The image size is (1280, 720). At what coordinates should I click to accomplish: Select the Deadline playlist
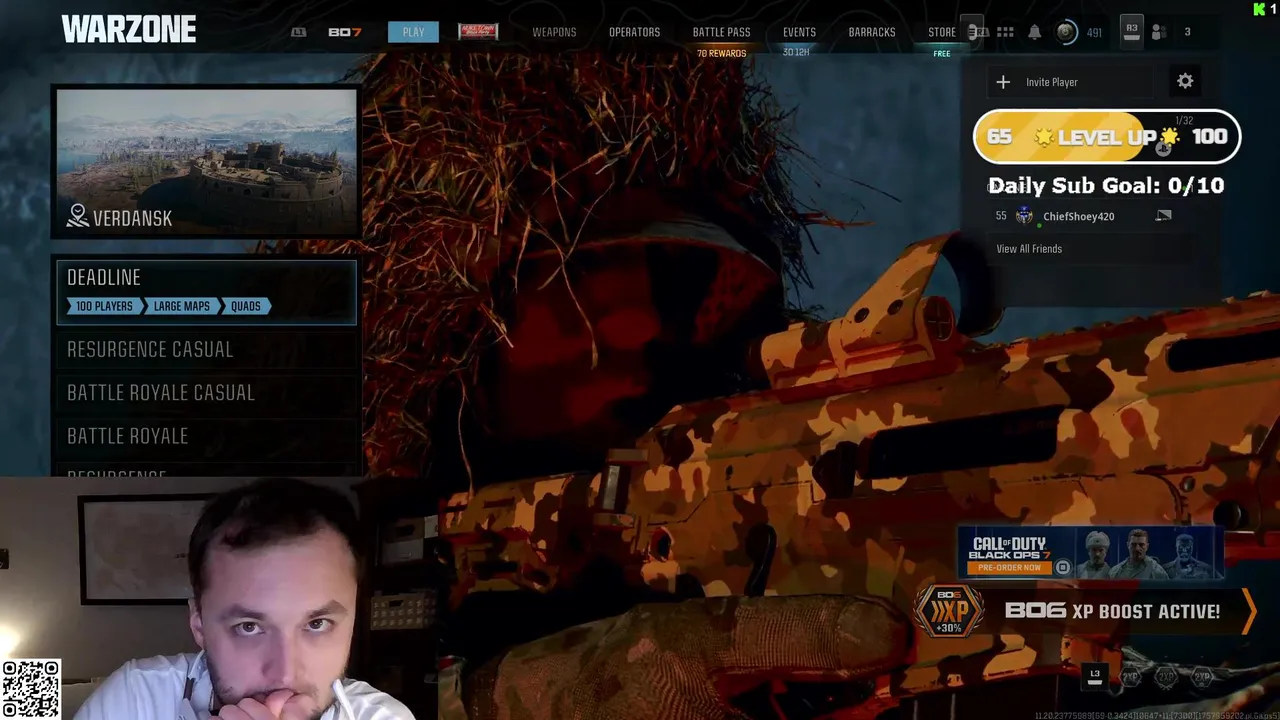[206, 292]
